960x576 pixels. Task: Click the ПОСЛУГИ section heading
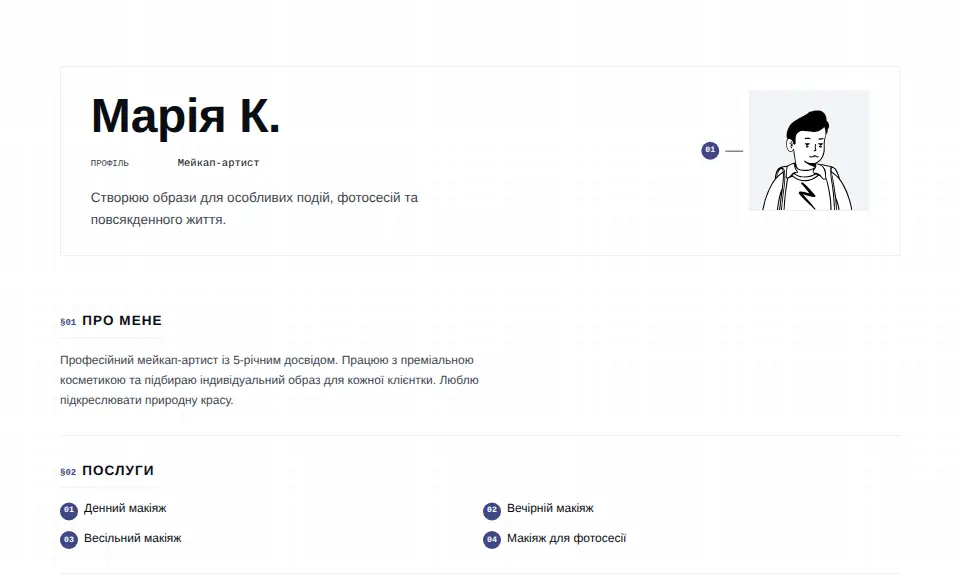(x=118, y=471)
